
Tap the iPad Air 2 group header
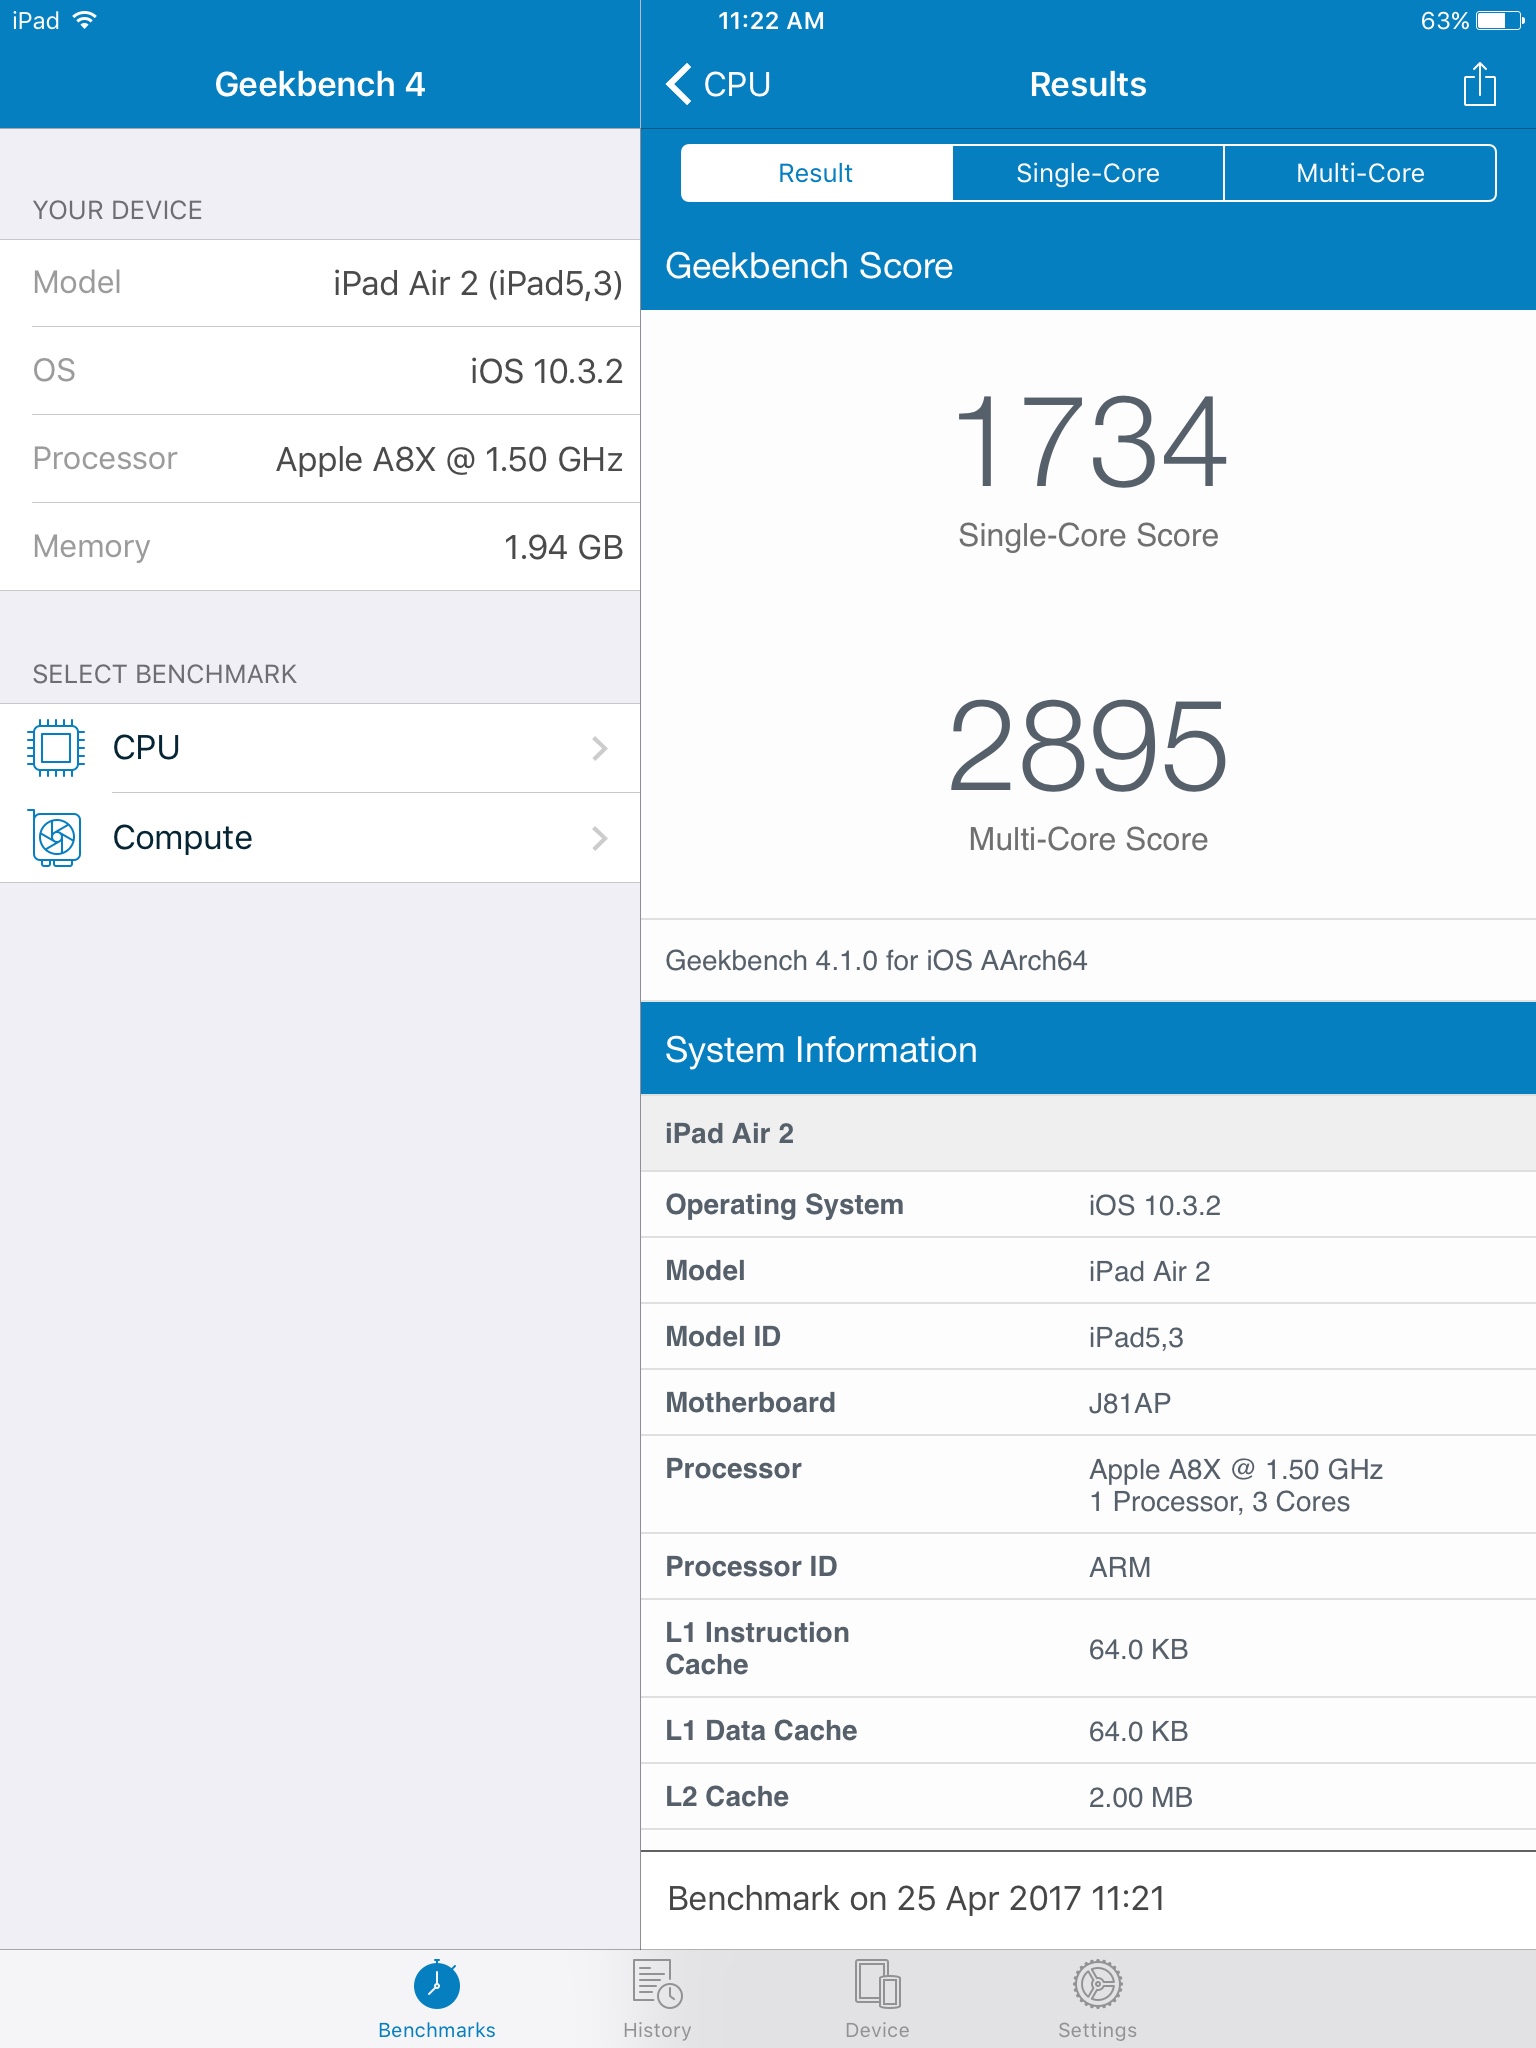(x=1088, y=1133)
